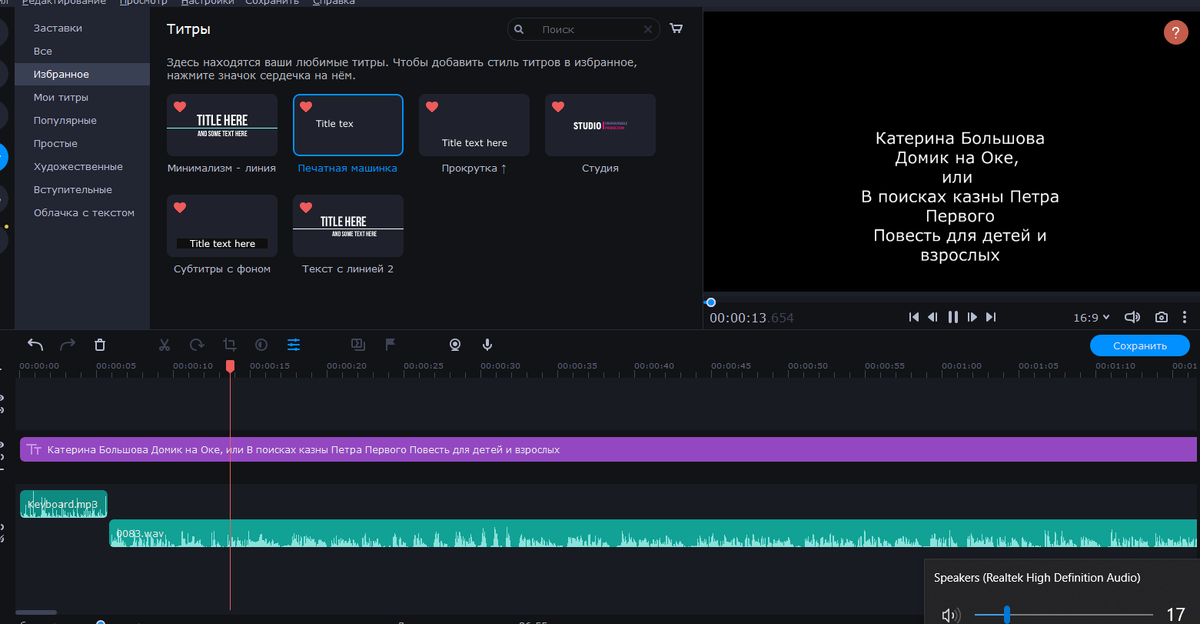Select the 'Прокрутка ↑' title thumbnail
The width and height of the screenshot is (1200, 624).
tap(474, 125)
